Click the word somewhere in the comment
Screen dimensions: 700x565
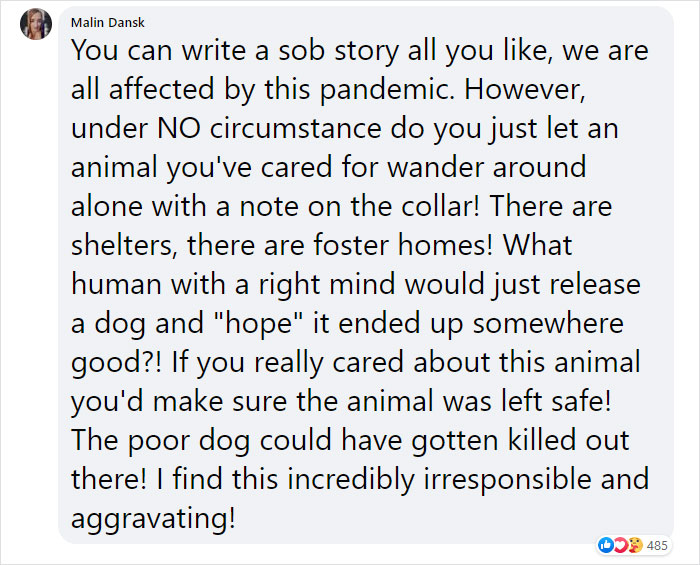(548, 323)
